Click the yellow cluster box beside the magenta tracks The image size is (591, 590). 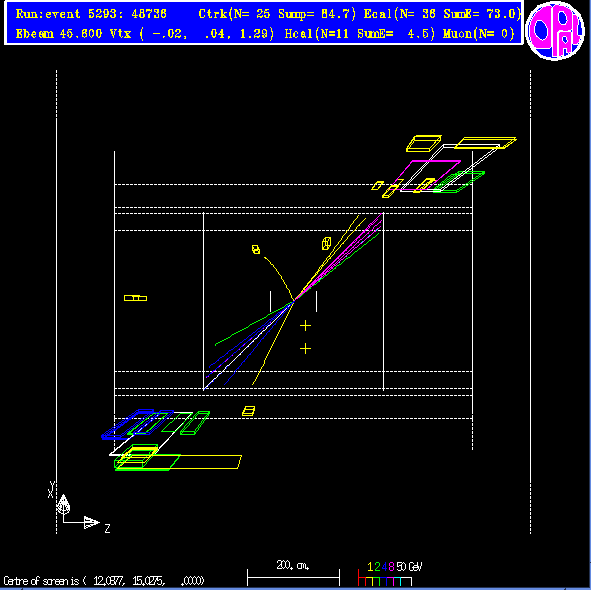pos(326,244)
